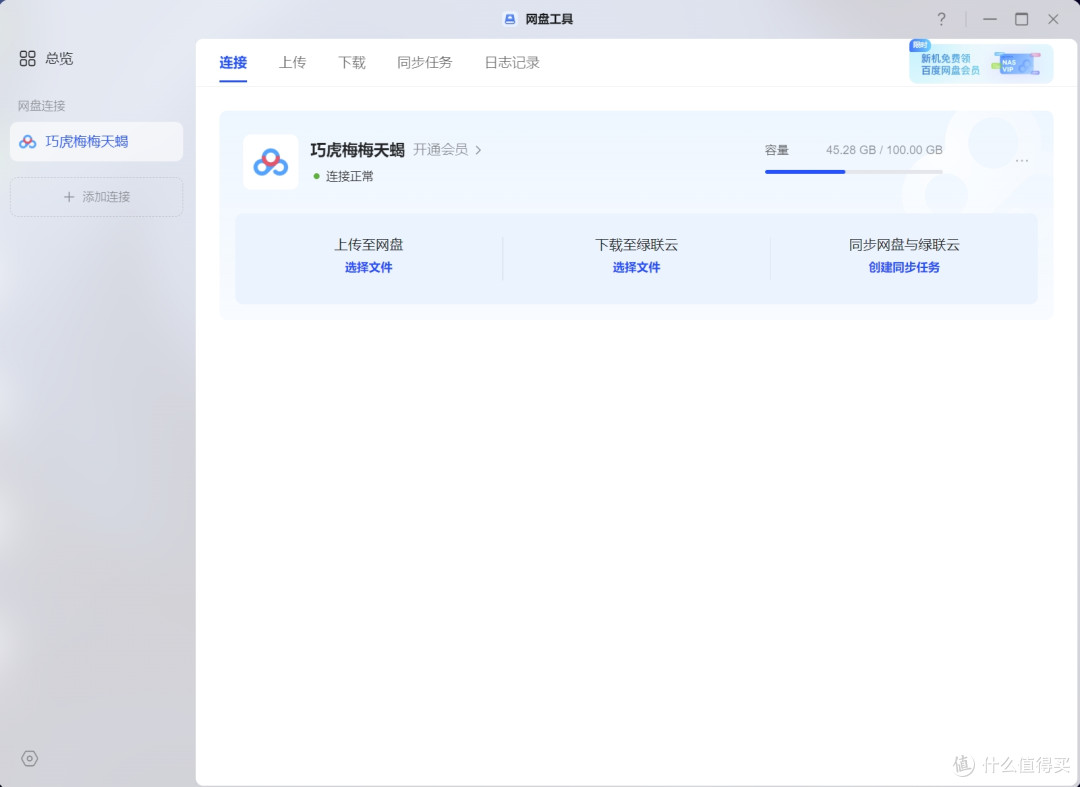Click the 添加连接 button
This screenshot has width=1080, height=787.
96,197
